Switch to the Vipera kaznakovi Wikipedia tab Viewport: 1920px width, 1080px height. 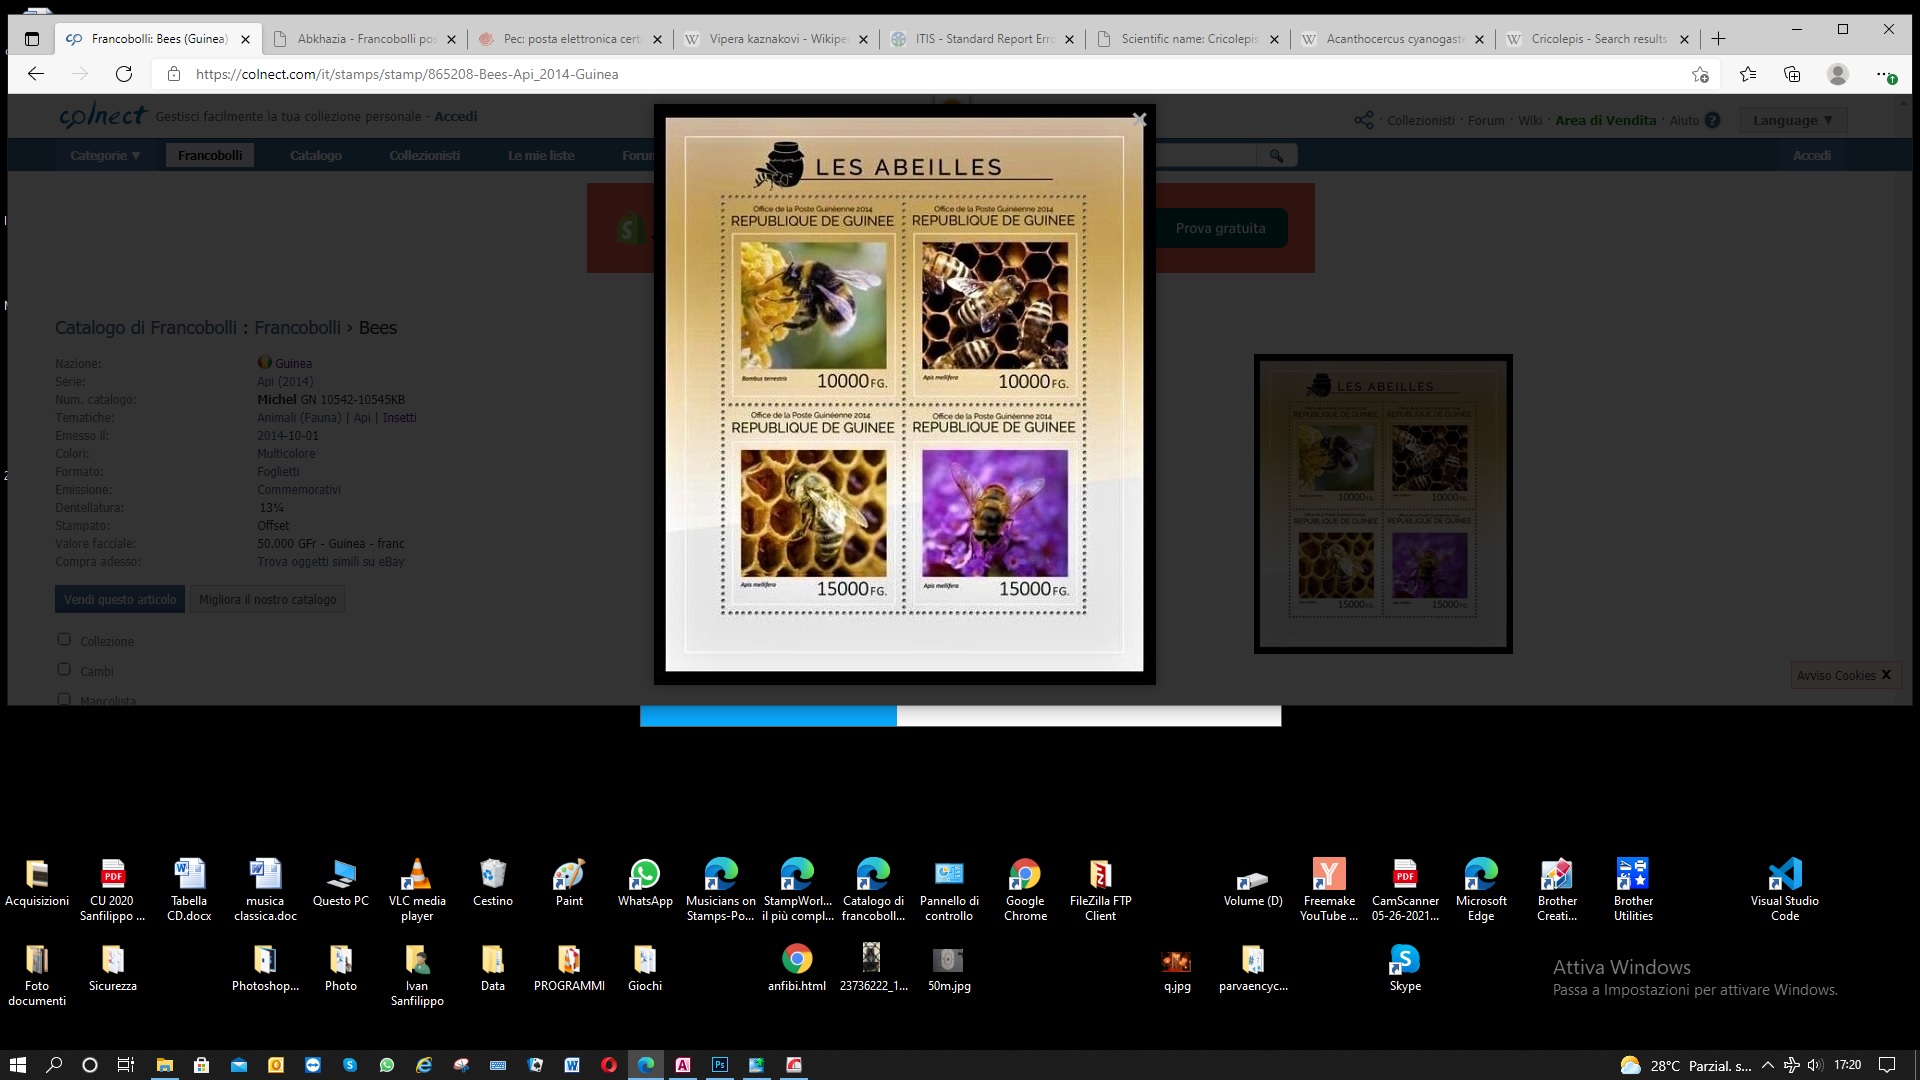[777, 39]
